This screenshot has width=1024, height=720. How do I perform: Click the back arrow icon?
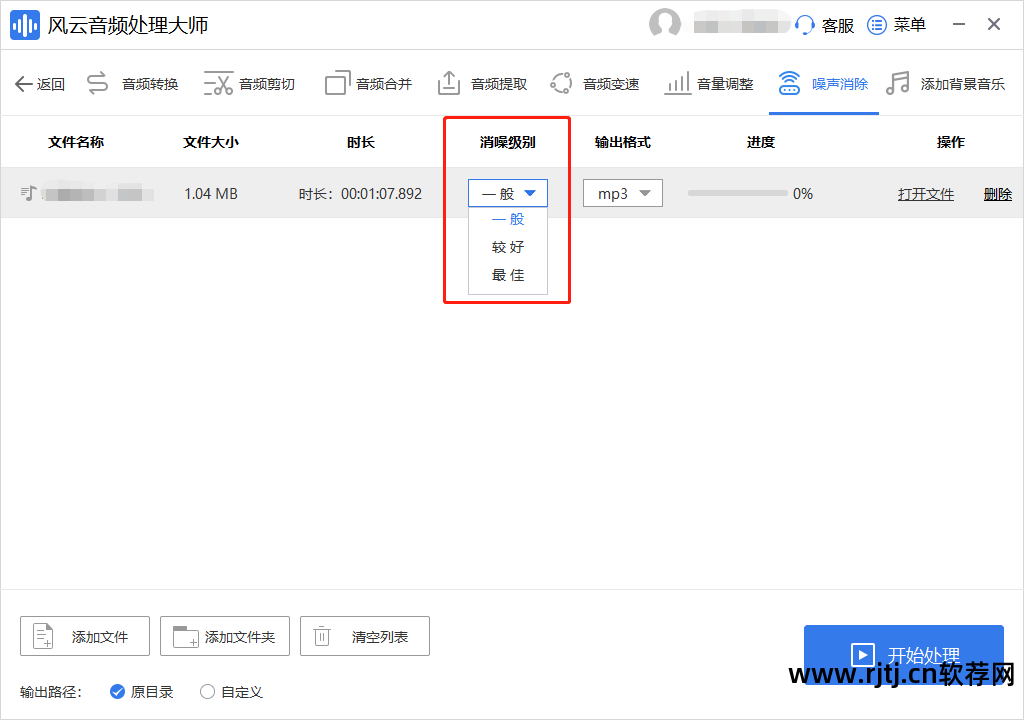[24, 84]
